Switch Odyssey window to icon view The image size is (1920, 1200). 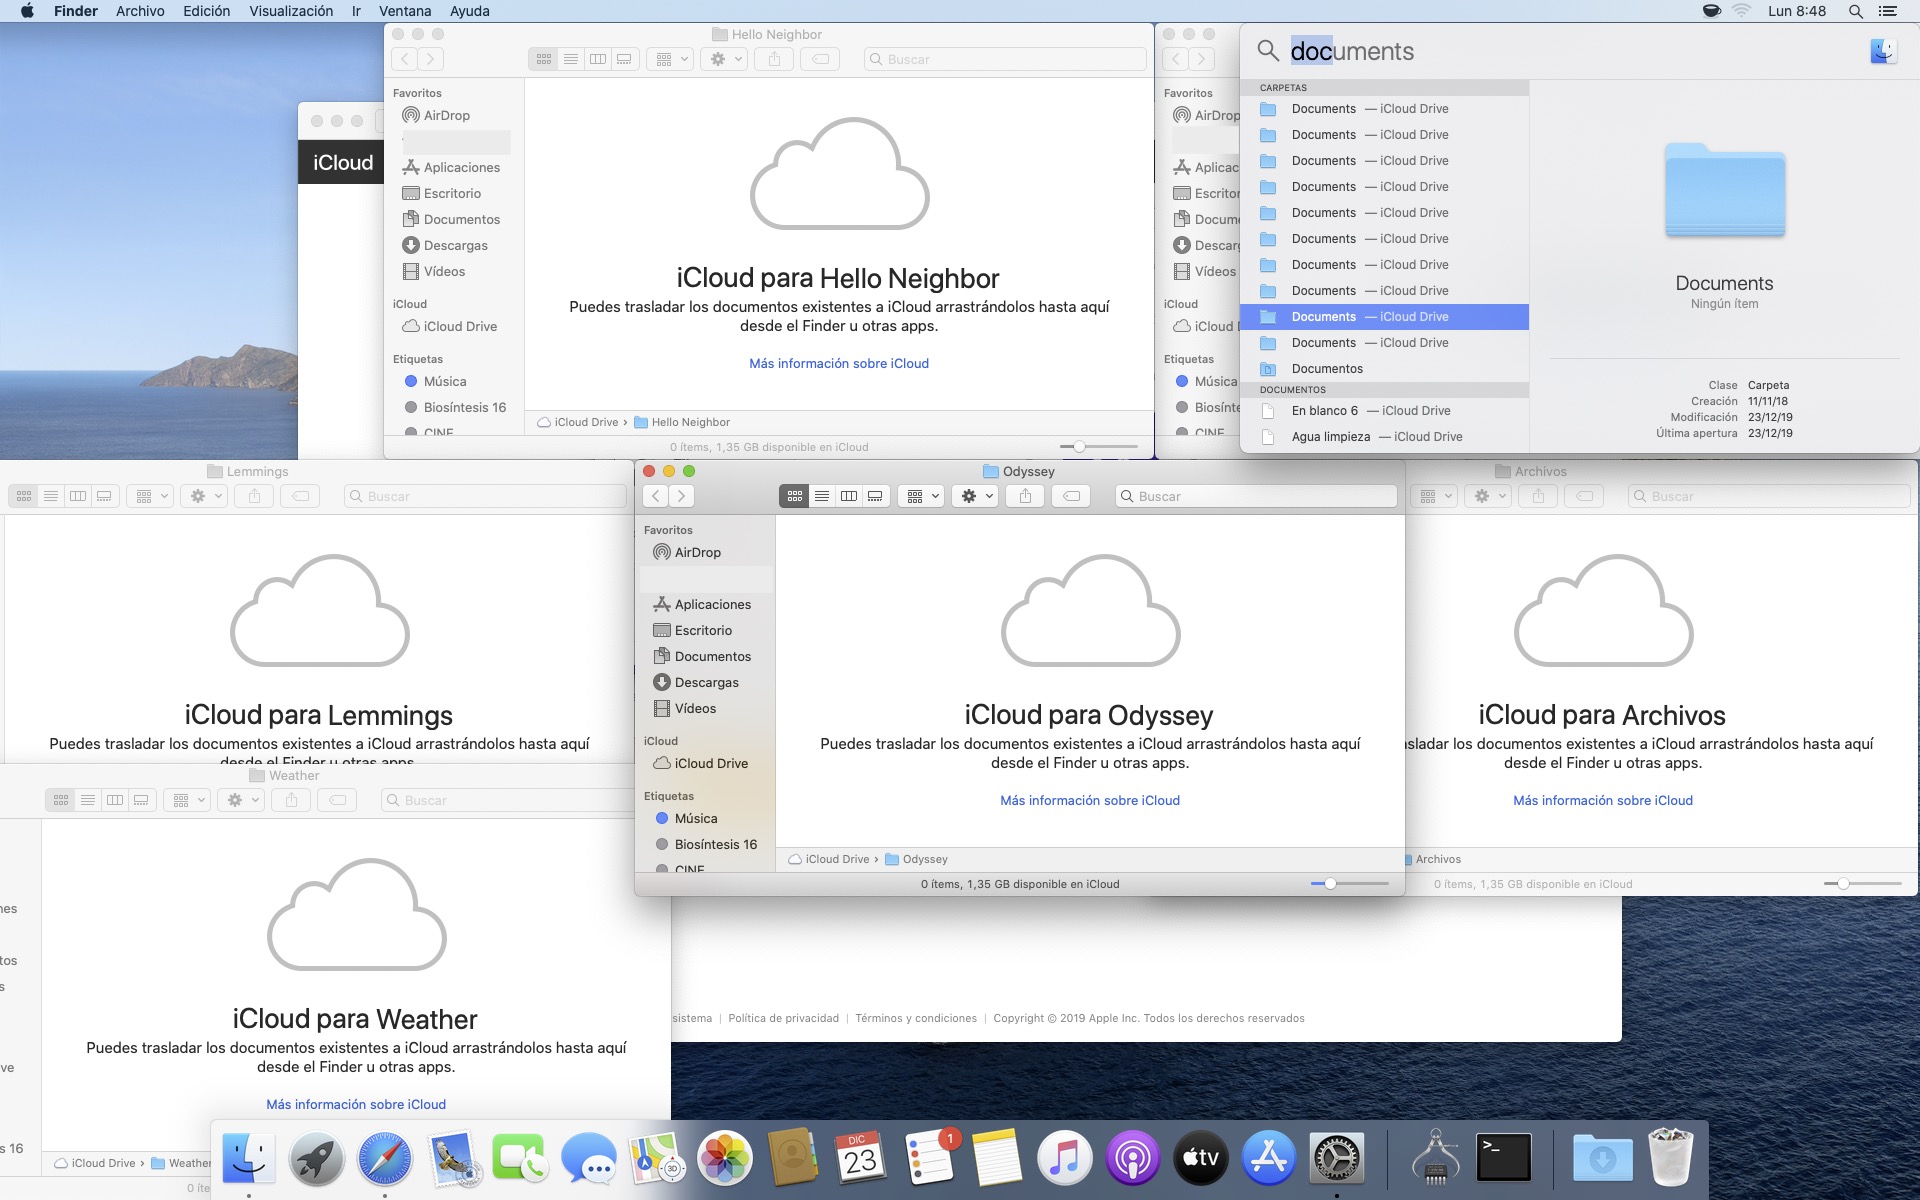[795, 496]
